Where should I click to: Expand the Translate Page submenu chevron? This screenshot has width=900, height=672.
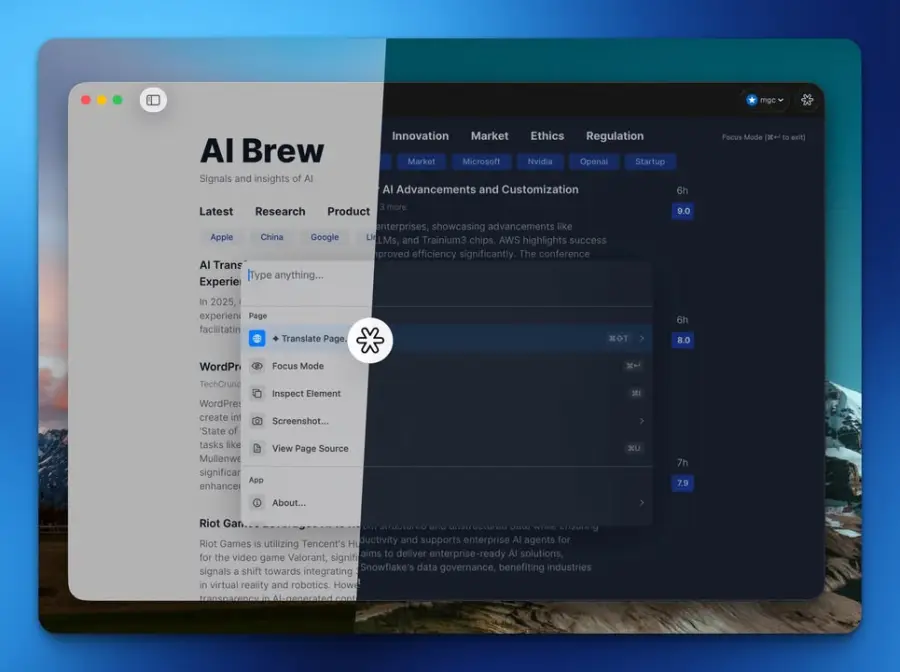click(x=642, y=339)
